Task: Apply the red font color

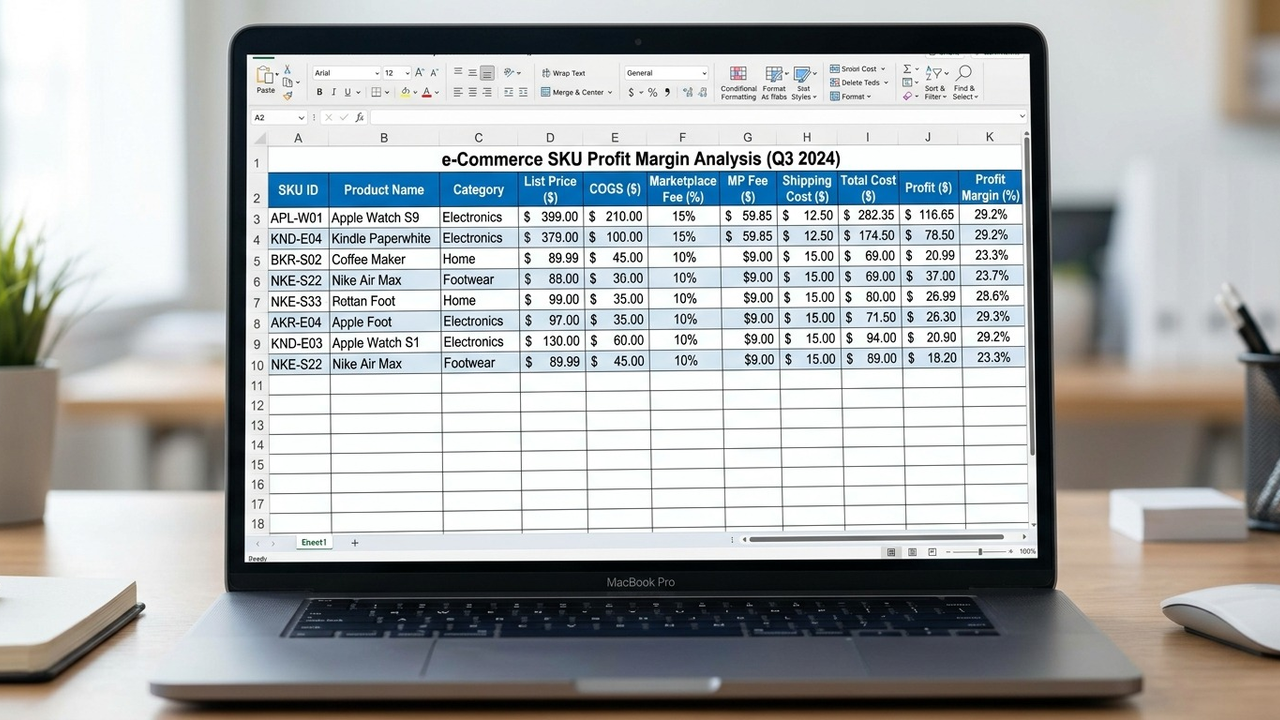Action: [x=427, y=92]
